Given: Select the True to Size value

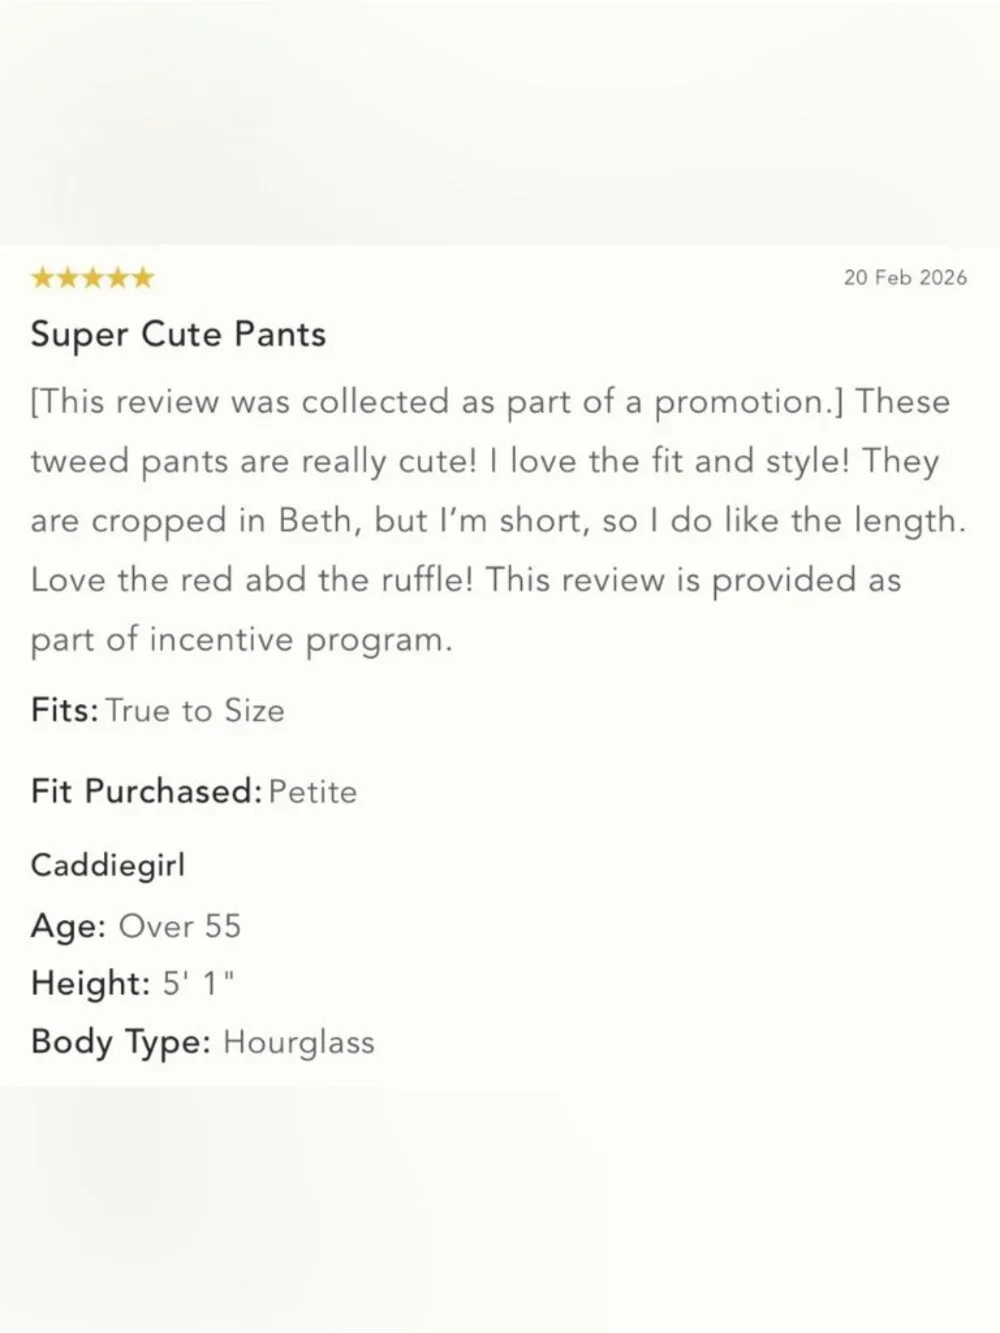Looking at the screenshot, I should [195, 711].
